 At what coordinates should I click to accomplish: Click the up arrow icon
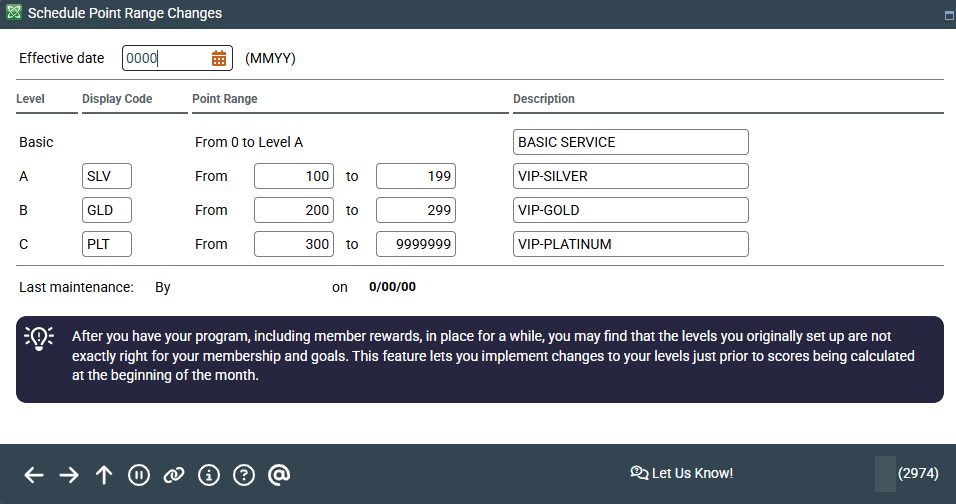(x=104, y=475)
